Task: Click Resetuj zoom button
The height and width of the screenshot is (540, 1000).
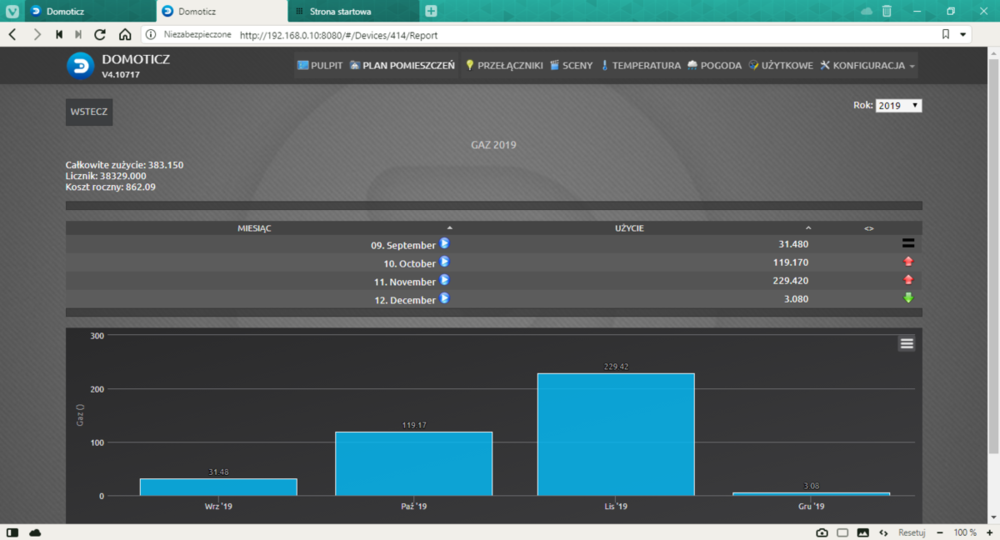Action: pyautogui.click(x=911, y=532)
